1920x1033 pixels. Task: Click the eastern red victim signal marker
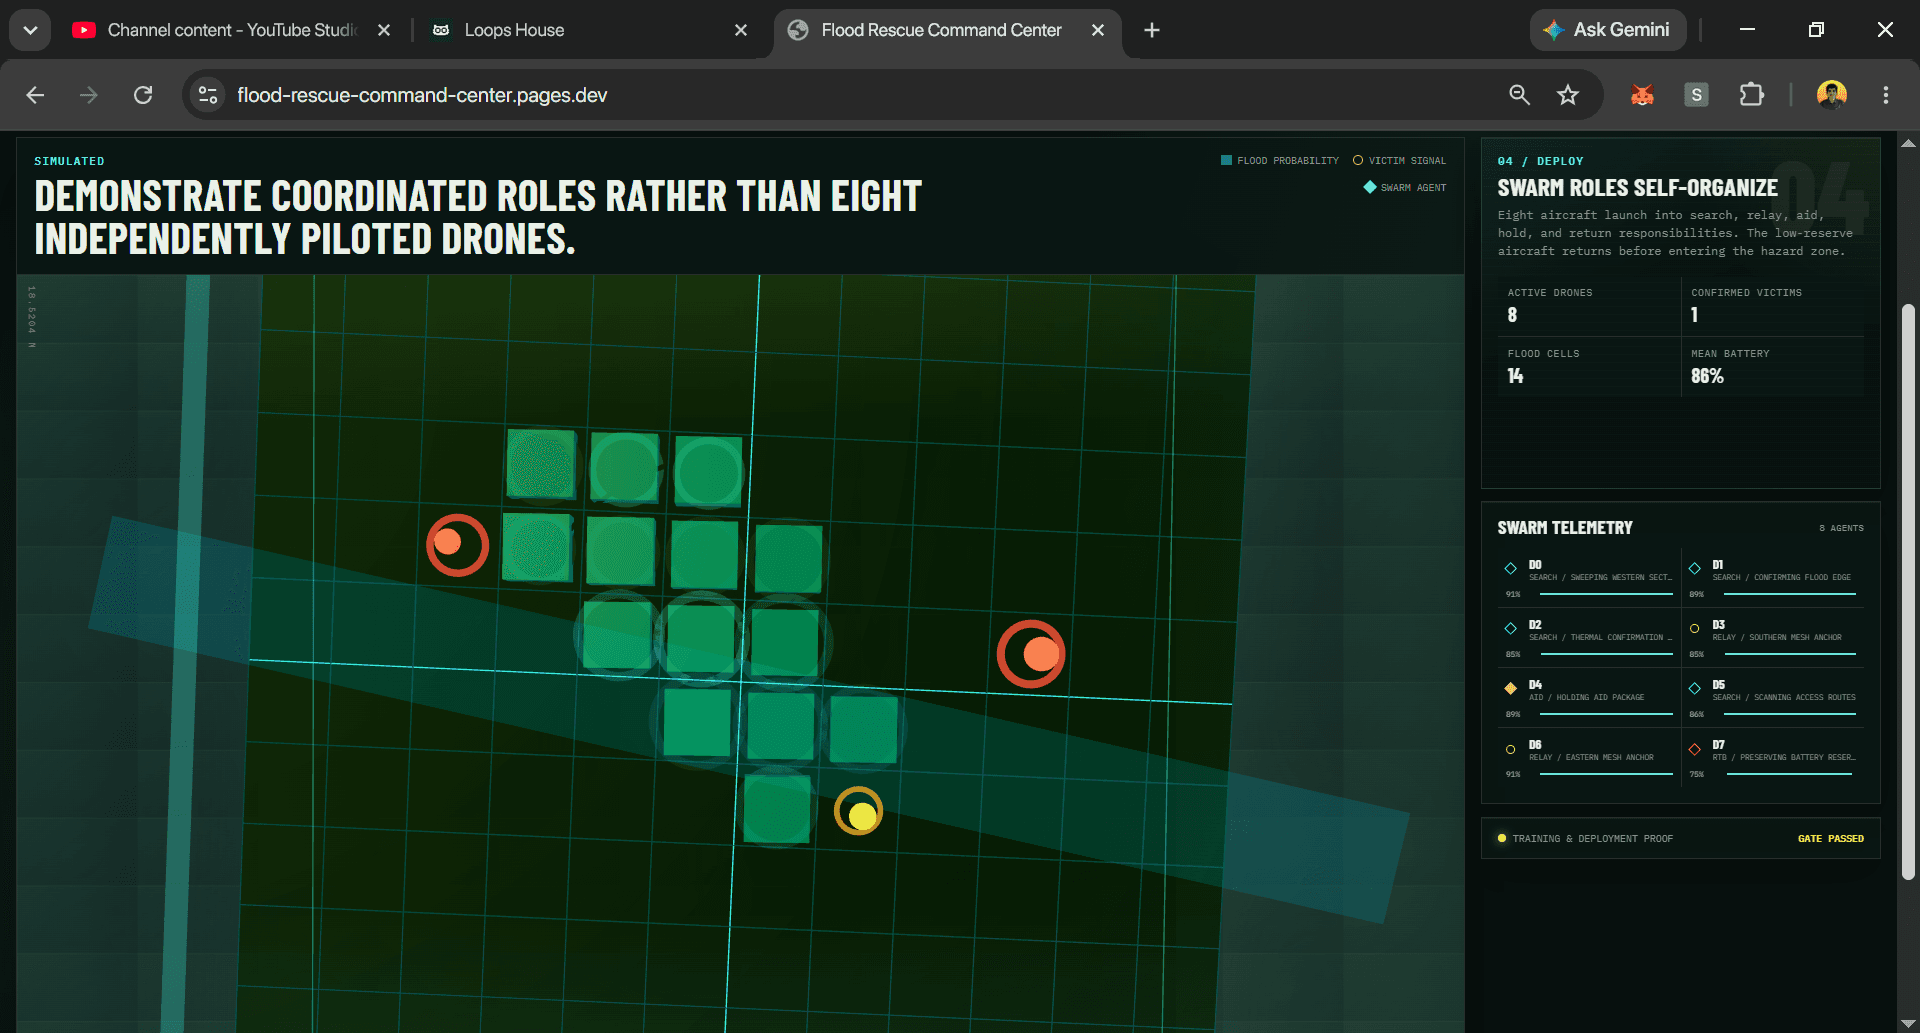tap(1031, 654)
